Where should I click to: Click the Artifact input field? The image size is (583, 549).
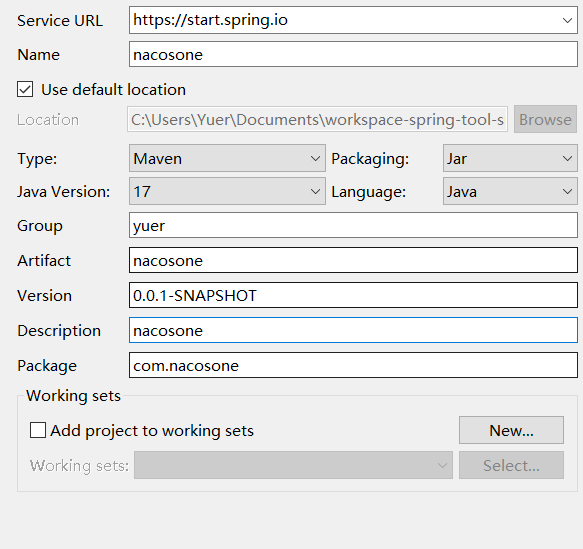tap(353, 260)
